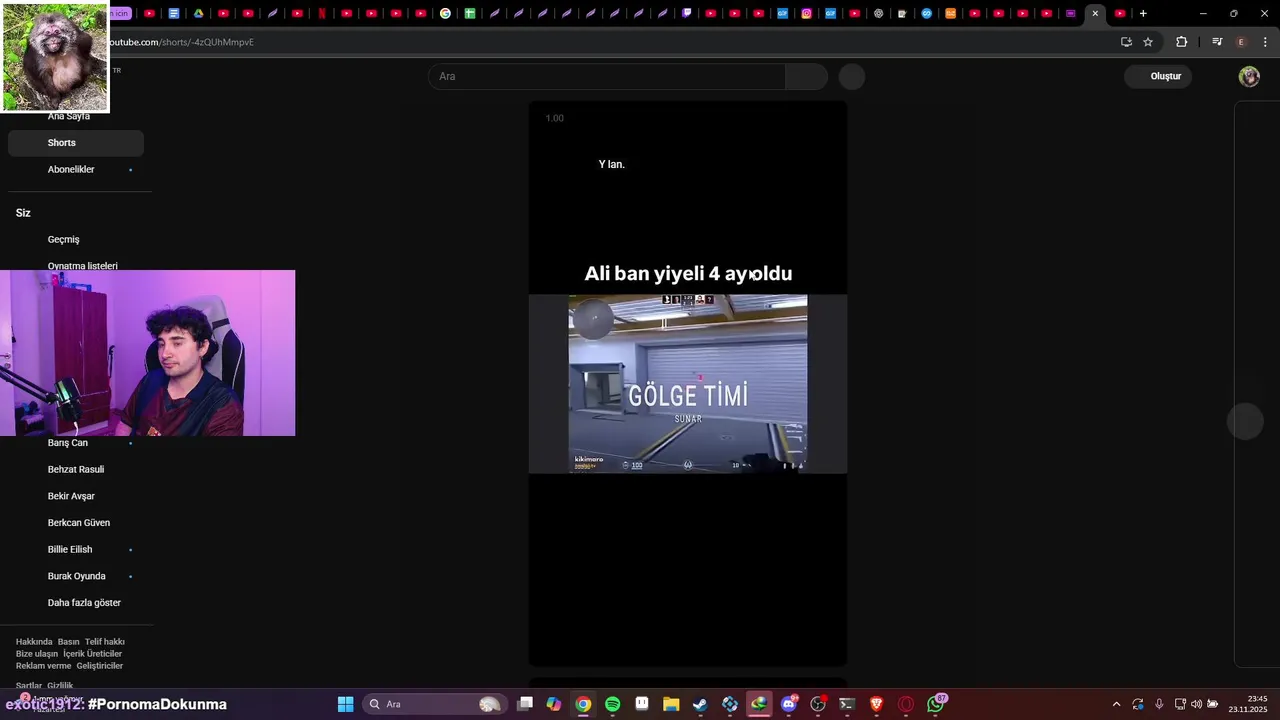Open the terminal app on the taskbar
Image resolution: width=1280 pixels, height=720 pixels.
coord(847,704)
